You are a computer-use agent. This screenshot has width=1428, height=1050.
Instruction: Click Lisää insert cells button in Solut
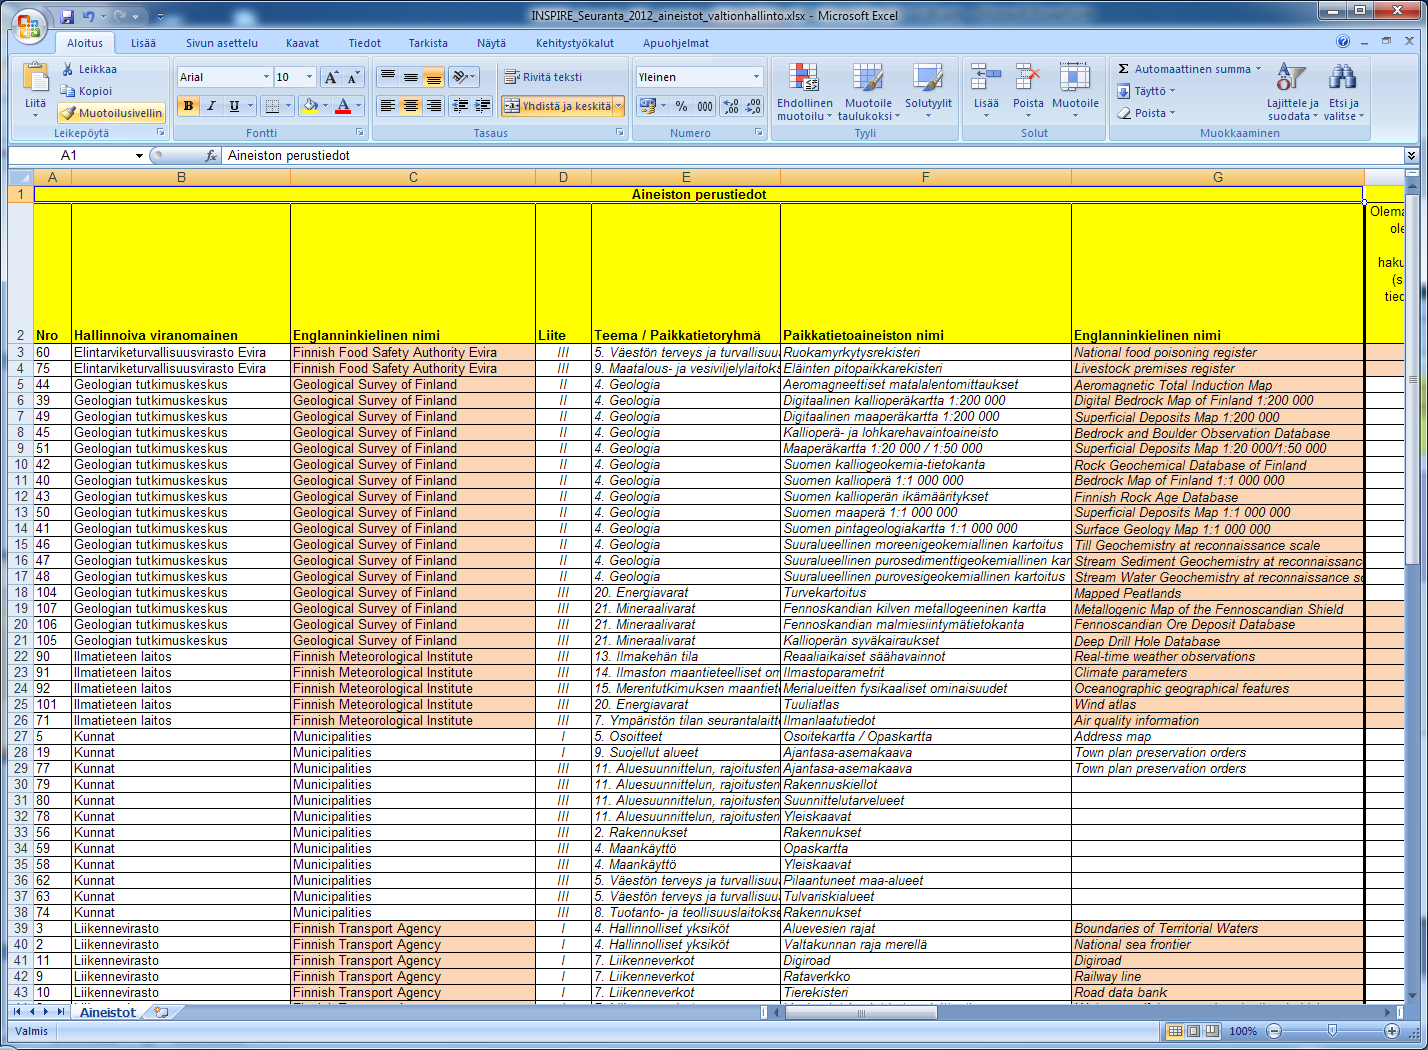(x=986, y=90)
